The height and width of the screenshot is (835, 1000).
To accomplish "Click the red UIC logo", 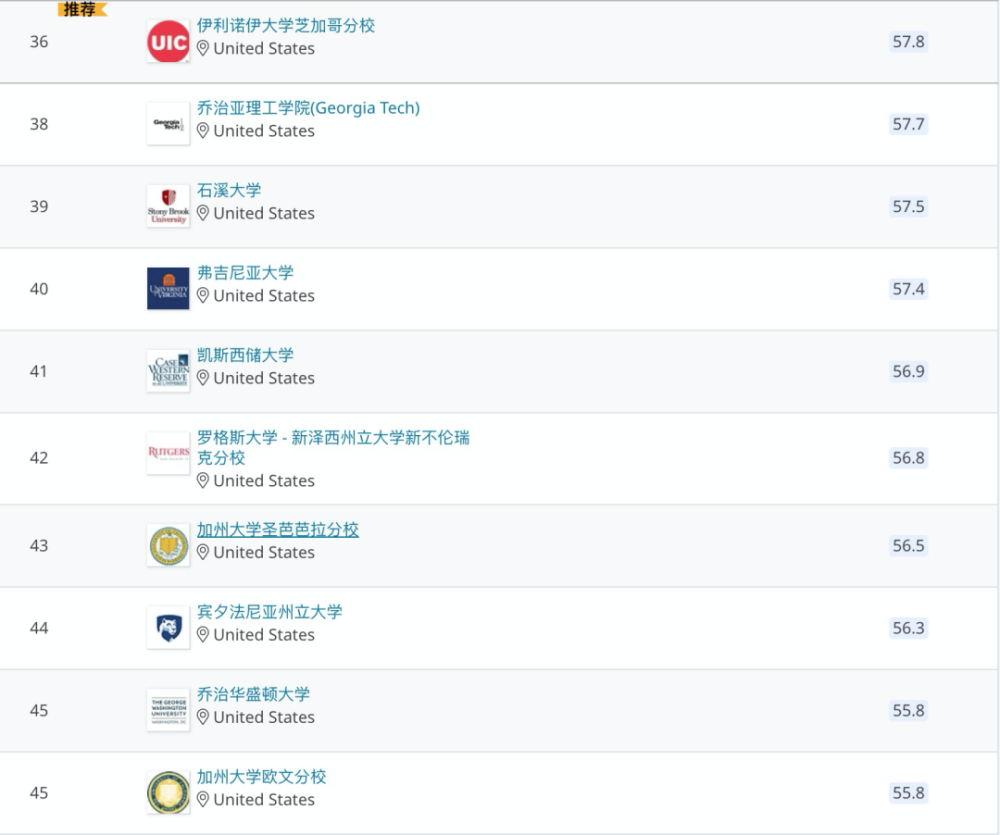I will click(168, 41).
